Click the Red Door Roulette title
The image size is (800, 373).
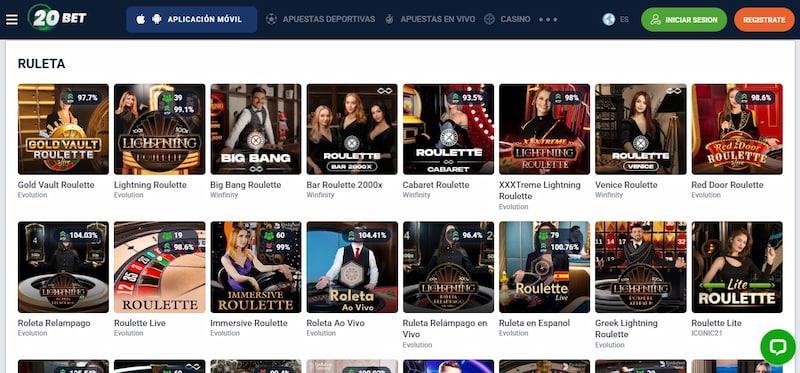(728, 185)
